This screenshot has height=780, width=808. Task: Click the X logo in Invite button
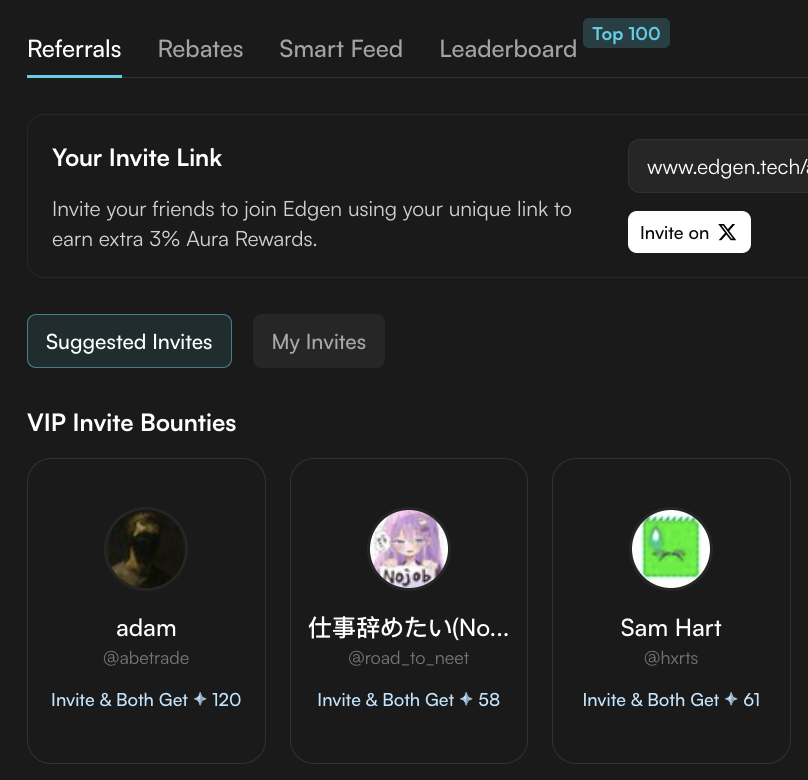(727, 232)
